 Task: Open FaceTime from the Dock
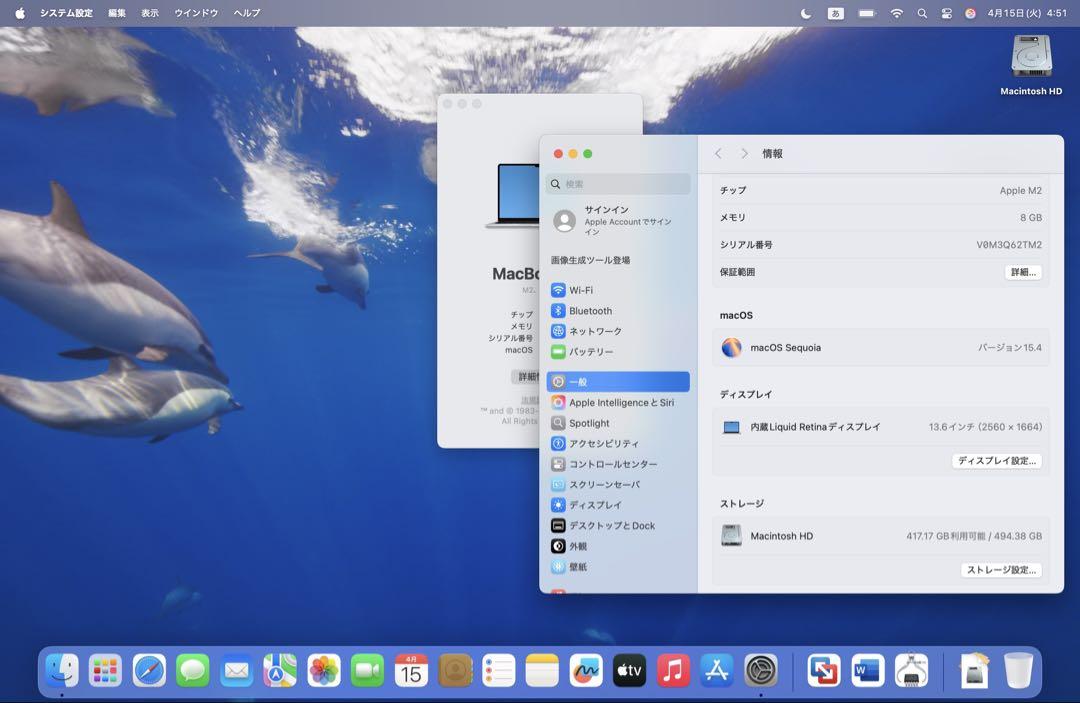pyautogui.click(x=367, y=671)
